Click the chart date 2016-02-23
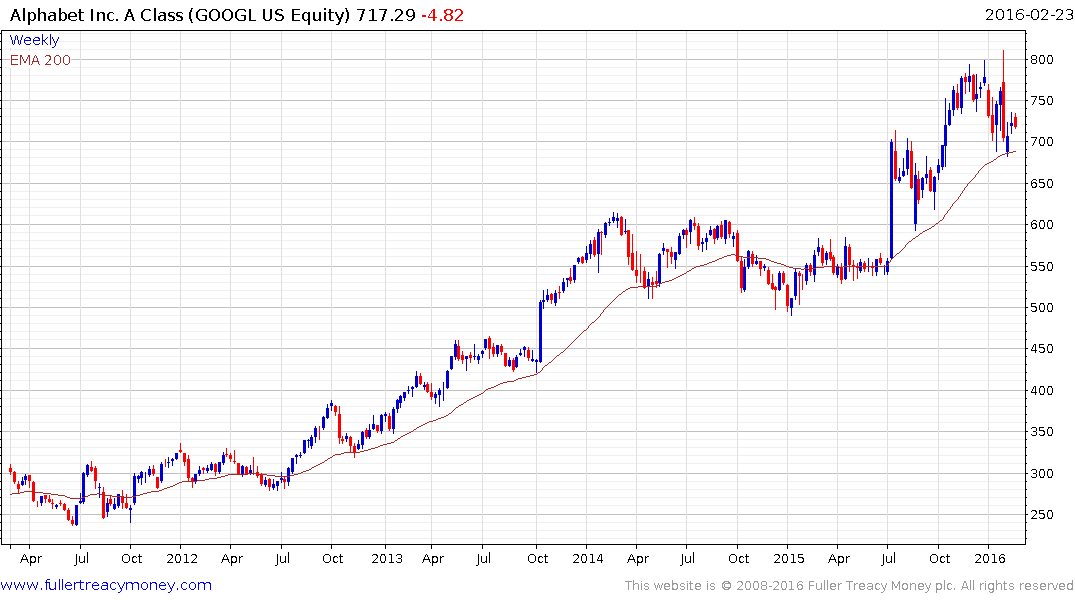This screenshot has height=600, width=1075. pyautogui.click(x=1028, y=15)
